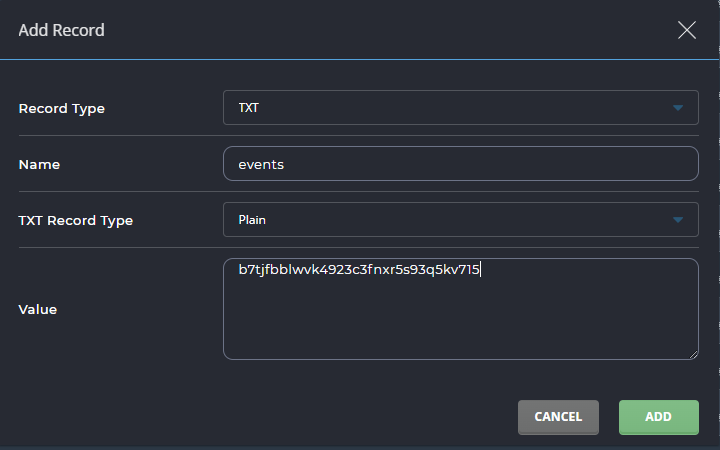
Task: Click the word events in Name
Action: click(x=261, y=164)
